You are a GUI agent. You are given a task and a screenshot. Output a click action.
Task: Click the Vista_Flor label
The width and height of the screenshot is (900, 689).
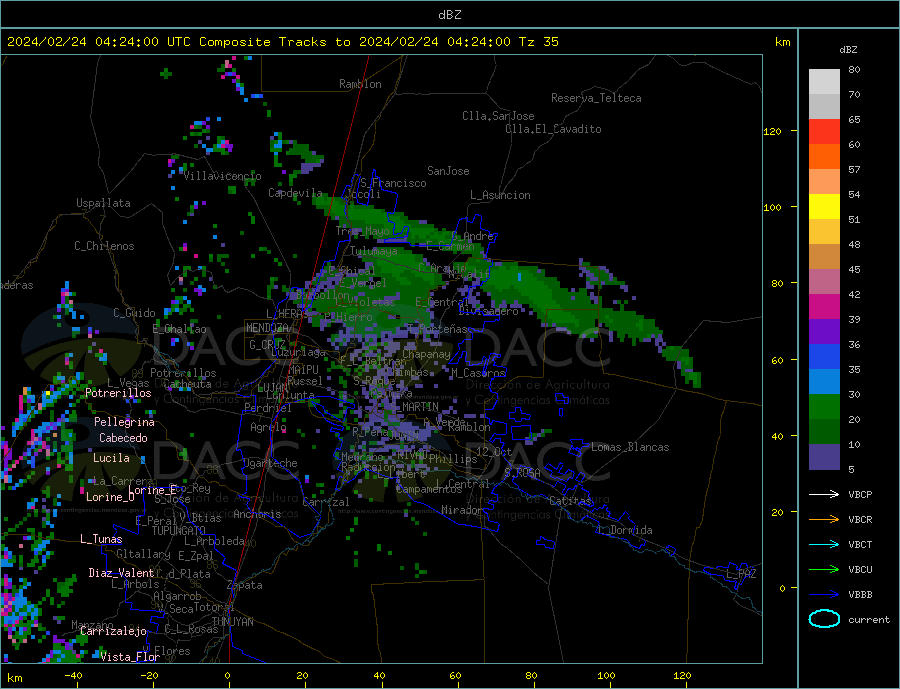130,657
